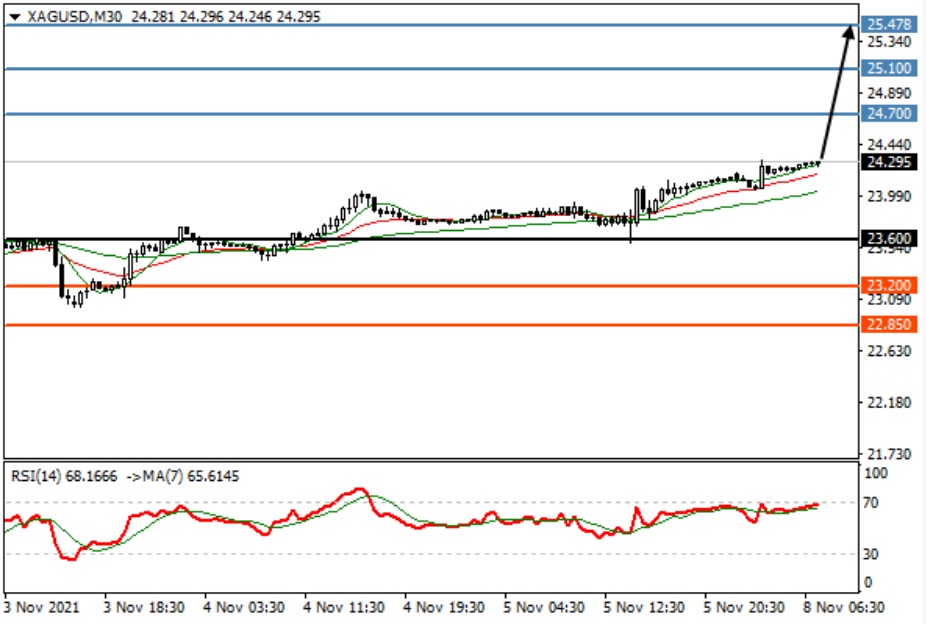Click the 8 Nov 06:30 time label
926x624 pixels.
coord(844,607)
